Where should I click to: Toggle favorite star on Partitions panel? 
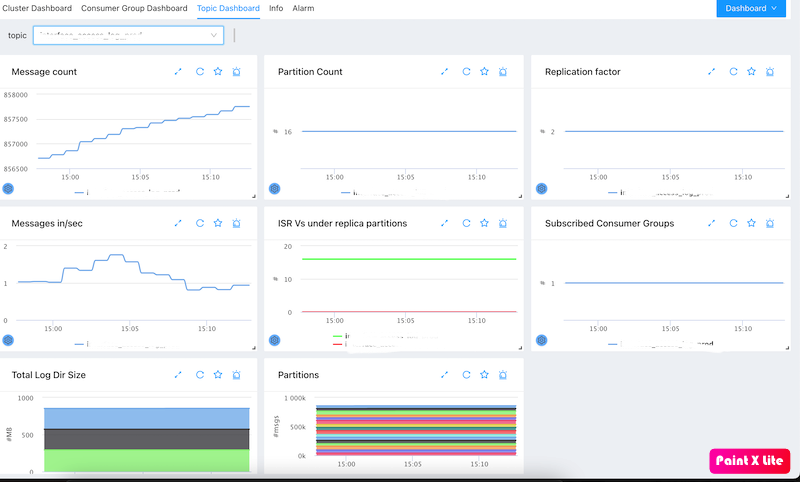[x=484, y=375]
